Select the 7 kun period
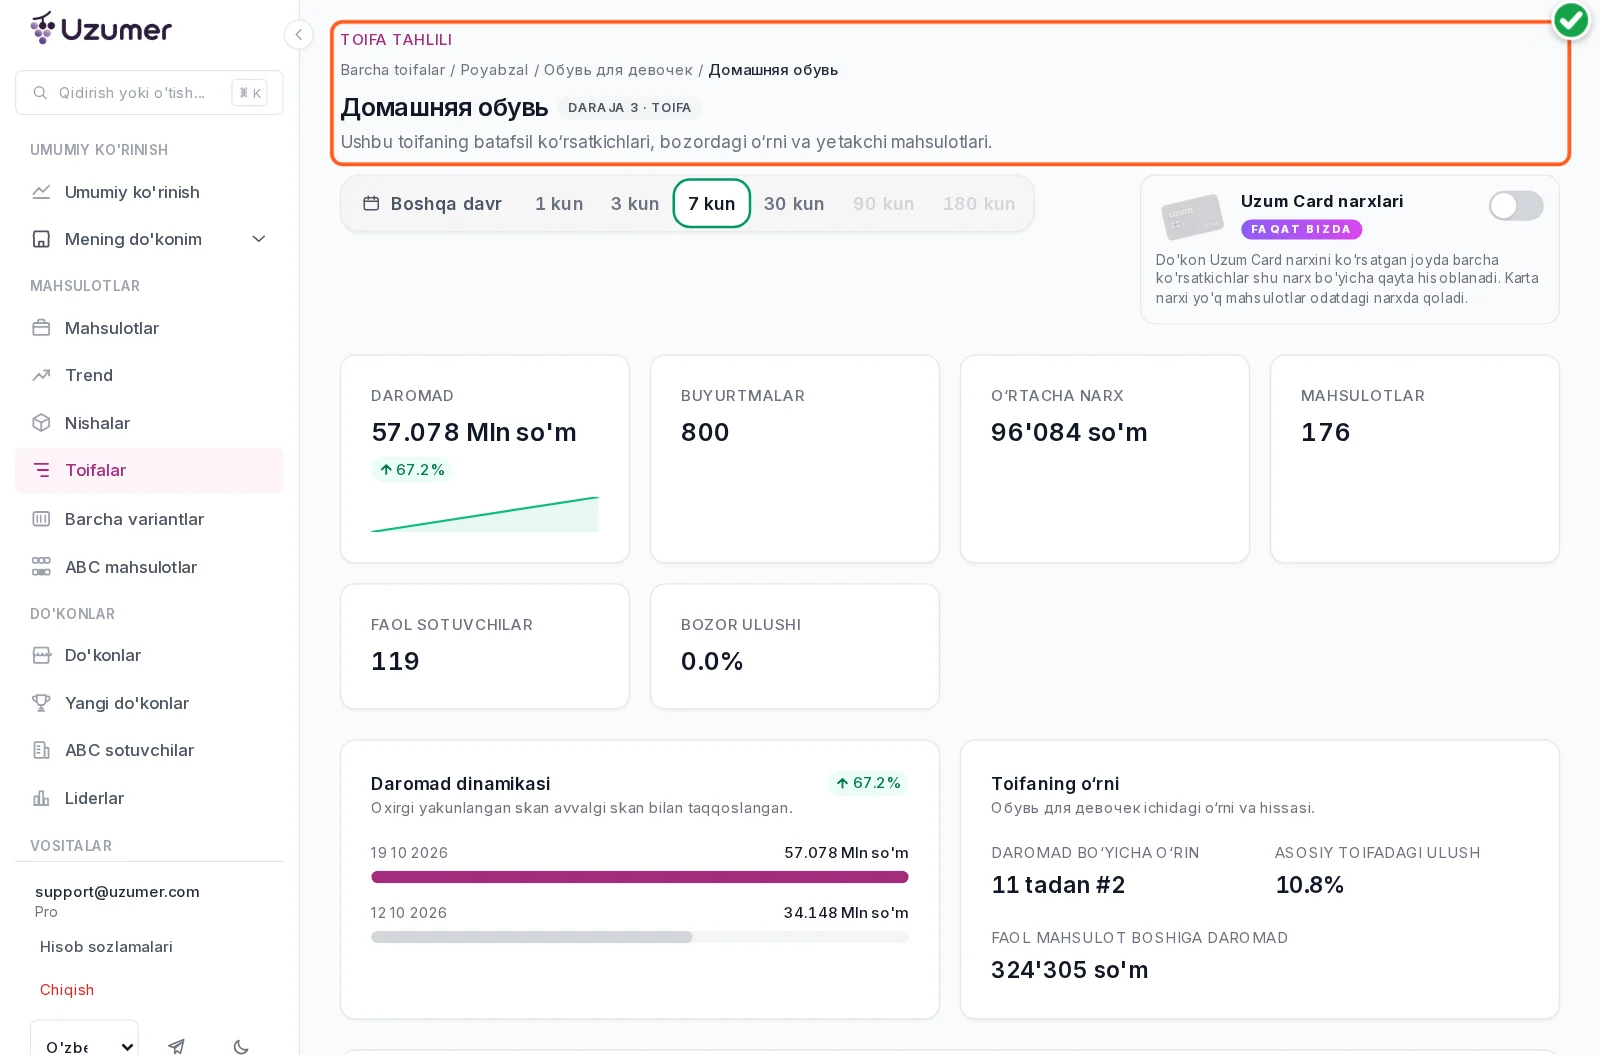Image resolution: width=1600 pixels, height=1055 pixels. tap(712, 204)
